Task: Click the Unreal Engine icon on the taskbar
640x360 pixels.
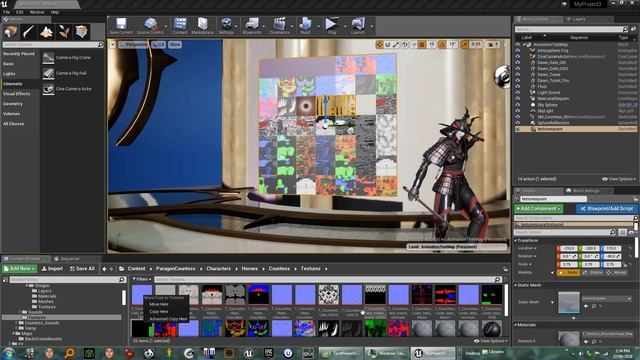Action: coord(249,353)
